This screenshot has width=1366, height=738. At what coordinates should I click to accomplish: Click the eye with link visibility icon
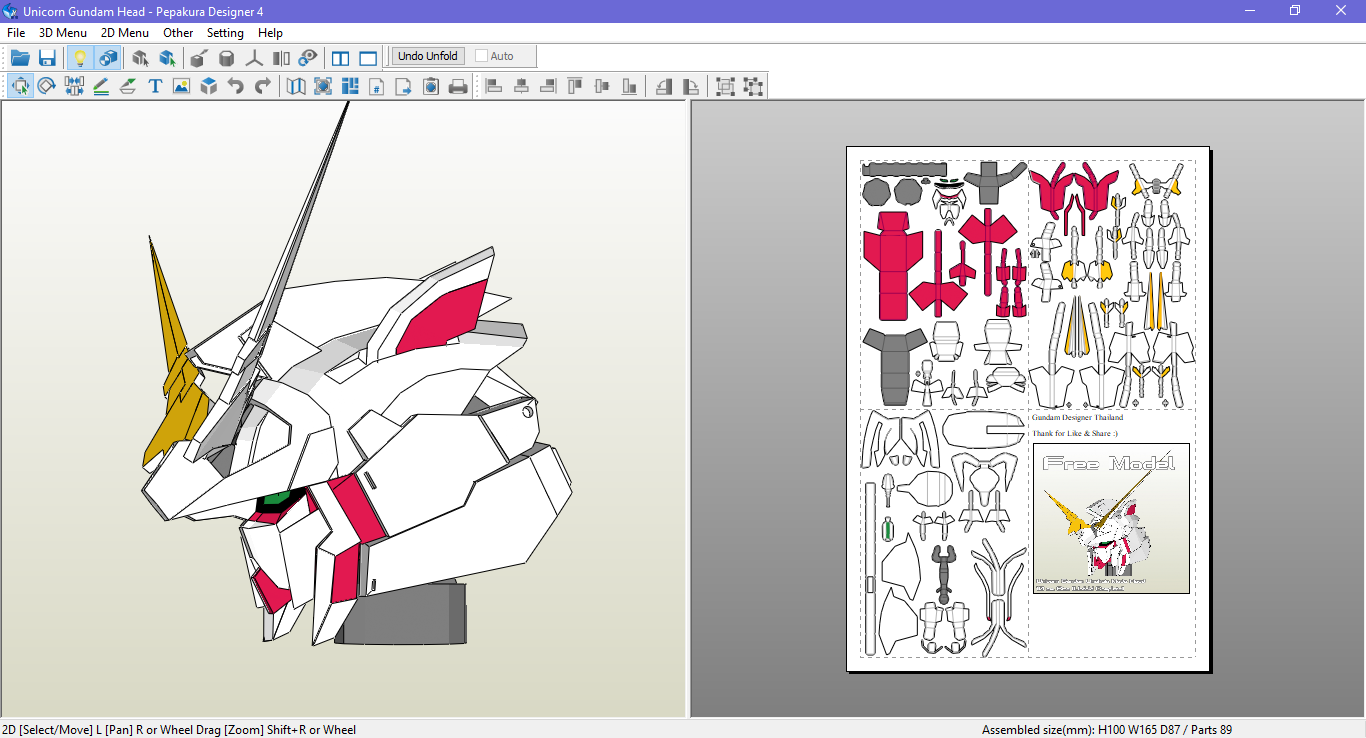pos(308,58)
